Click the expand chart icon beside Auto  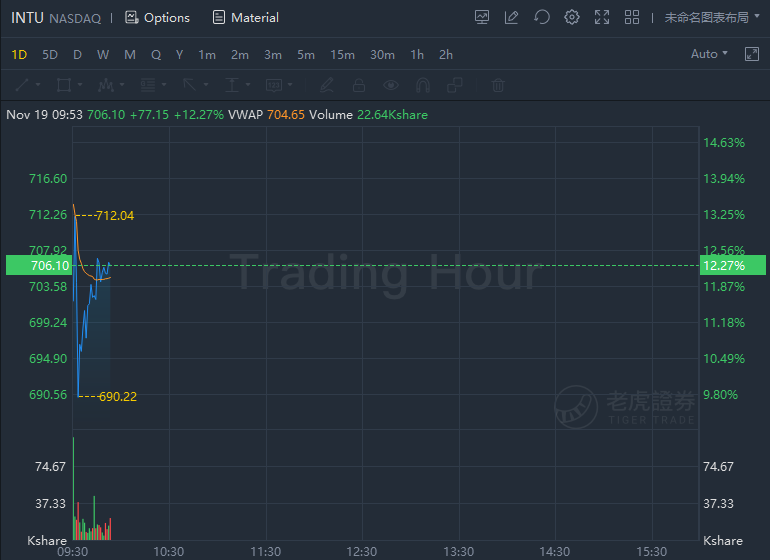752,54
